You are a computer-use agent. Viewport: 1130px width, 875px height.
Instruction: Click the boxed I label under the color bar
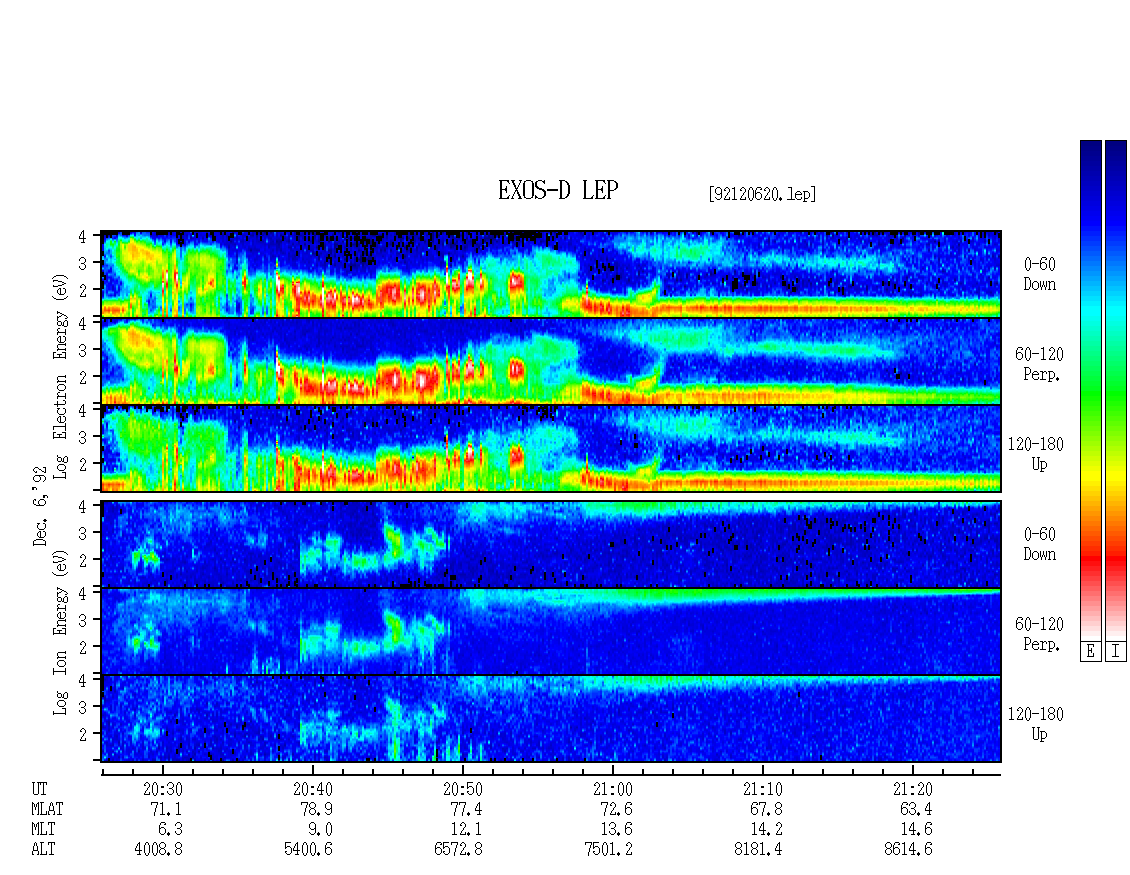coord(1116,652)
